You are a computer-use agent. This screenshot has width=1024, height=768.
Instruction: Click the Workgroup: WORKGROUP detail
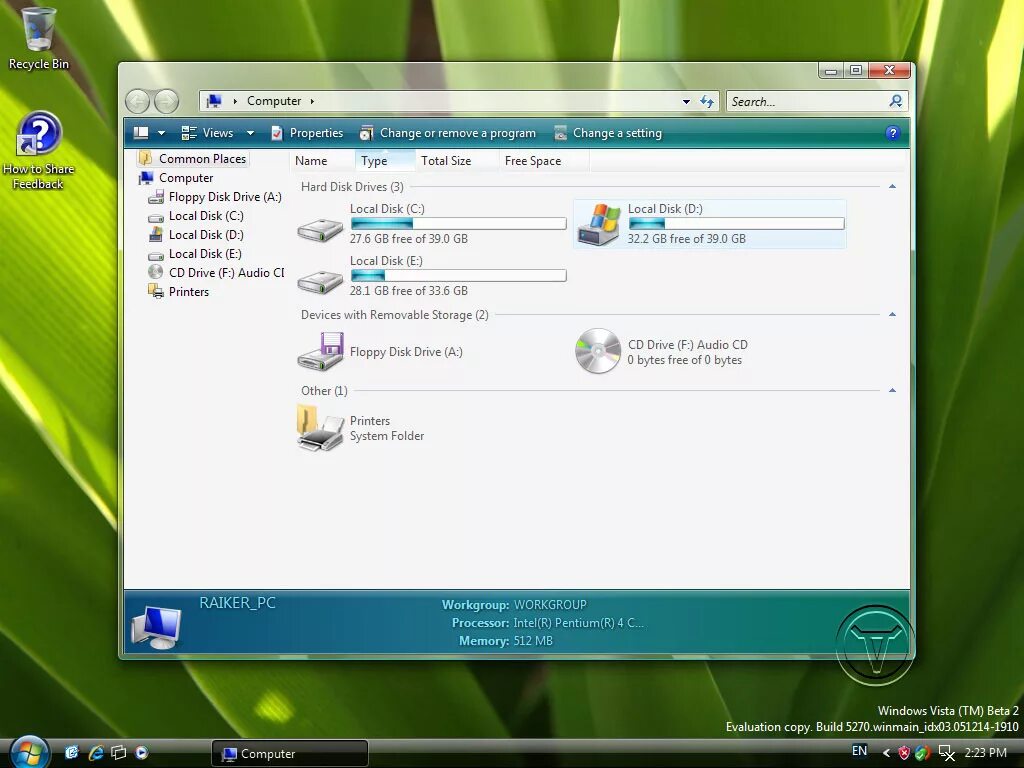[x=515, y=605]
